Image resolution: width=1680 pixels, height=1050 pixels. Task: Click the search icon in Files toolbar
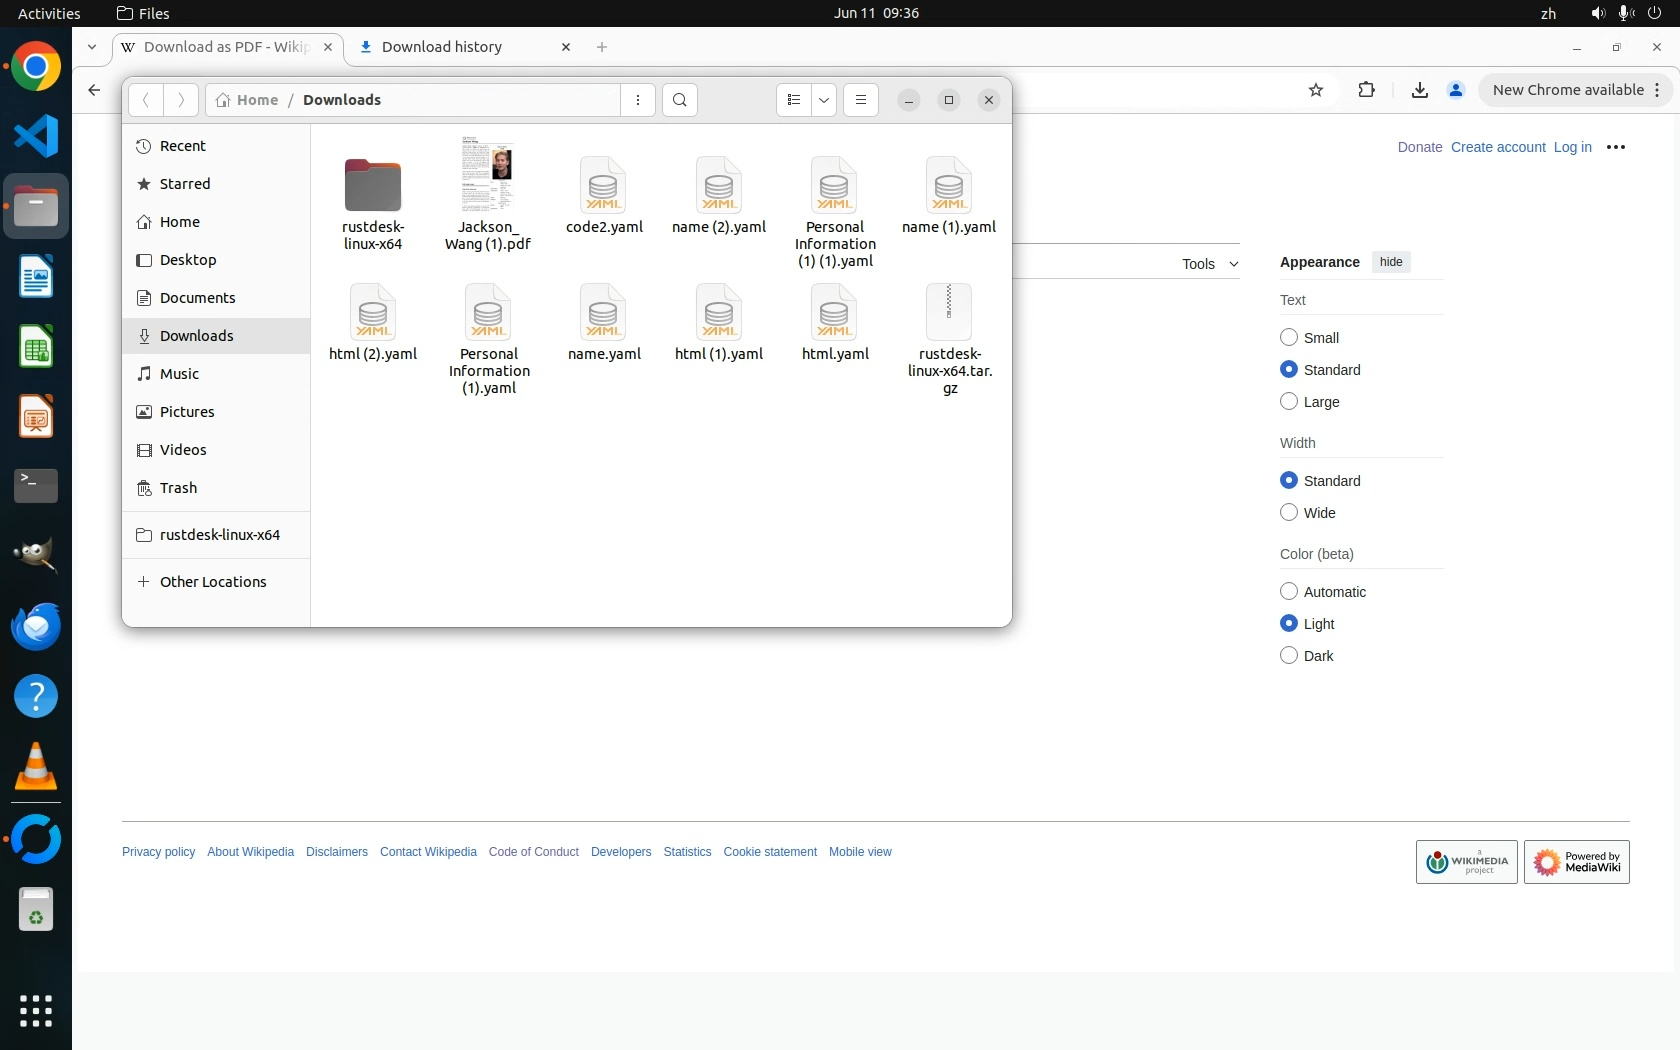click(680, 100)
